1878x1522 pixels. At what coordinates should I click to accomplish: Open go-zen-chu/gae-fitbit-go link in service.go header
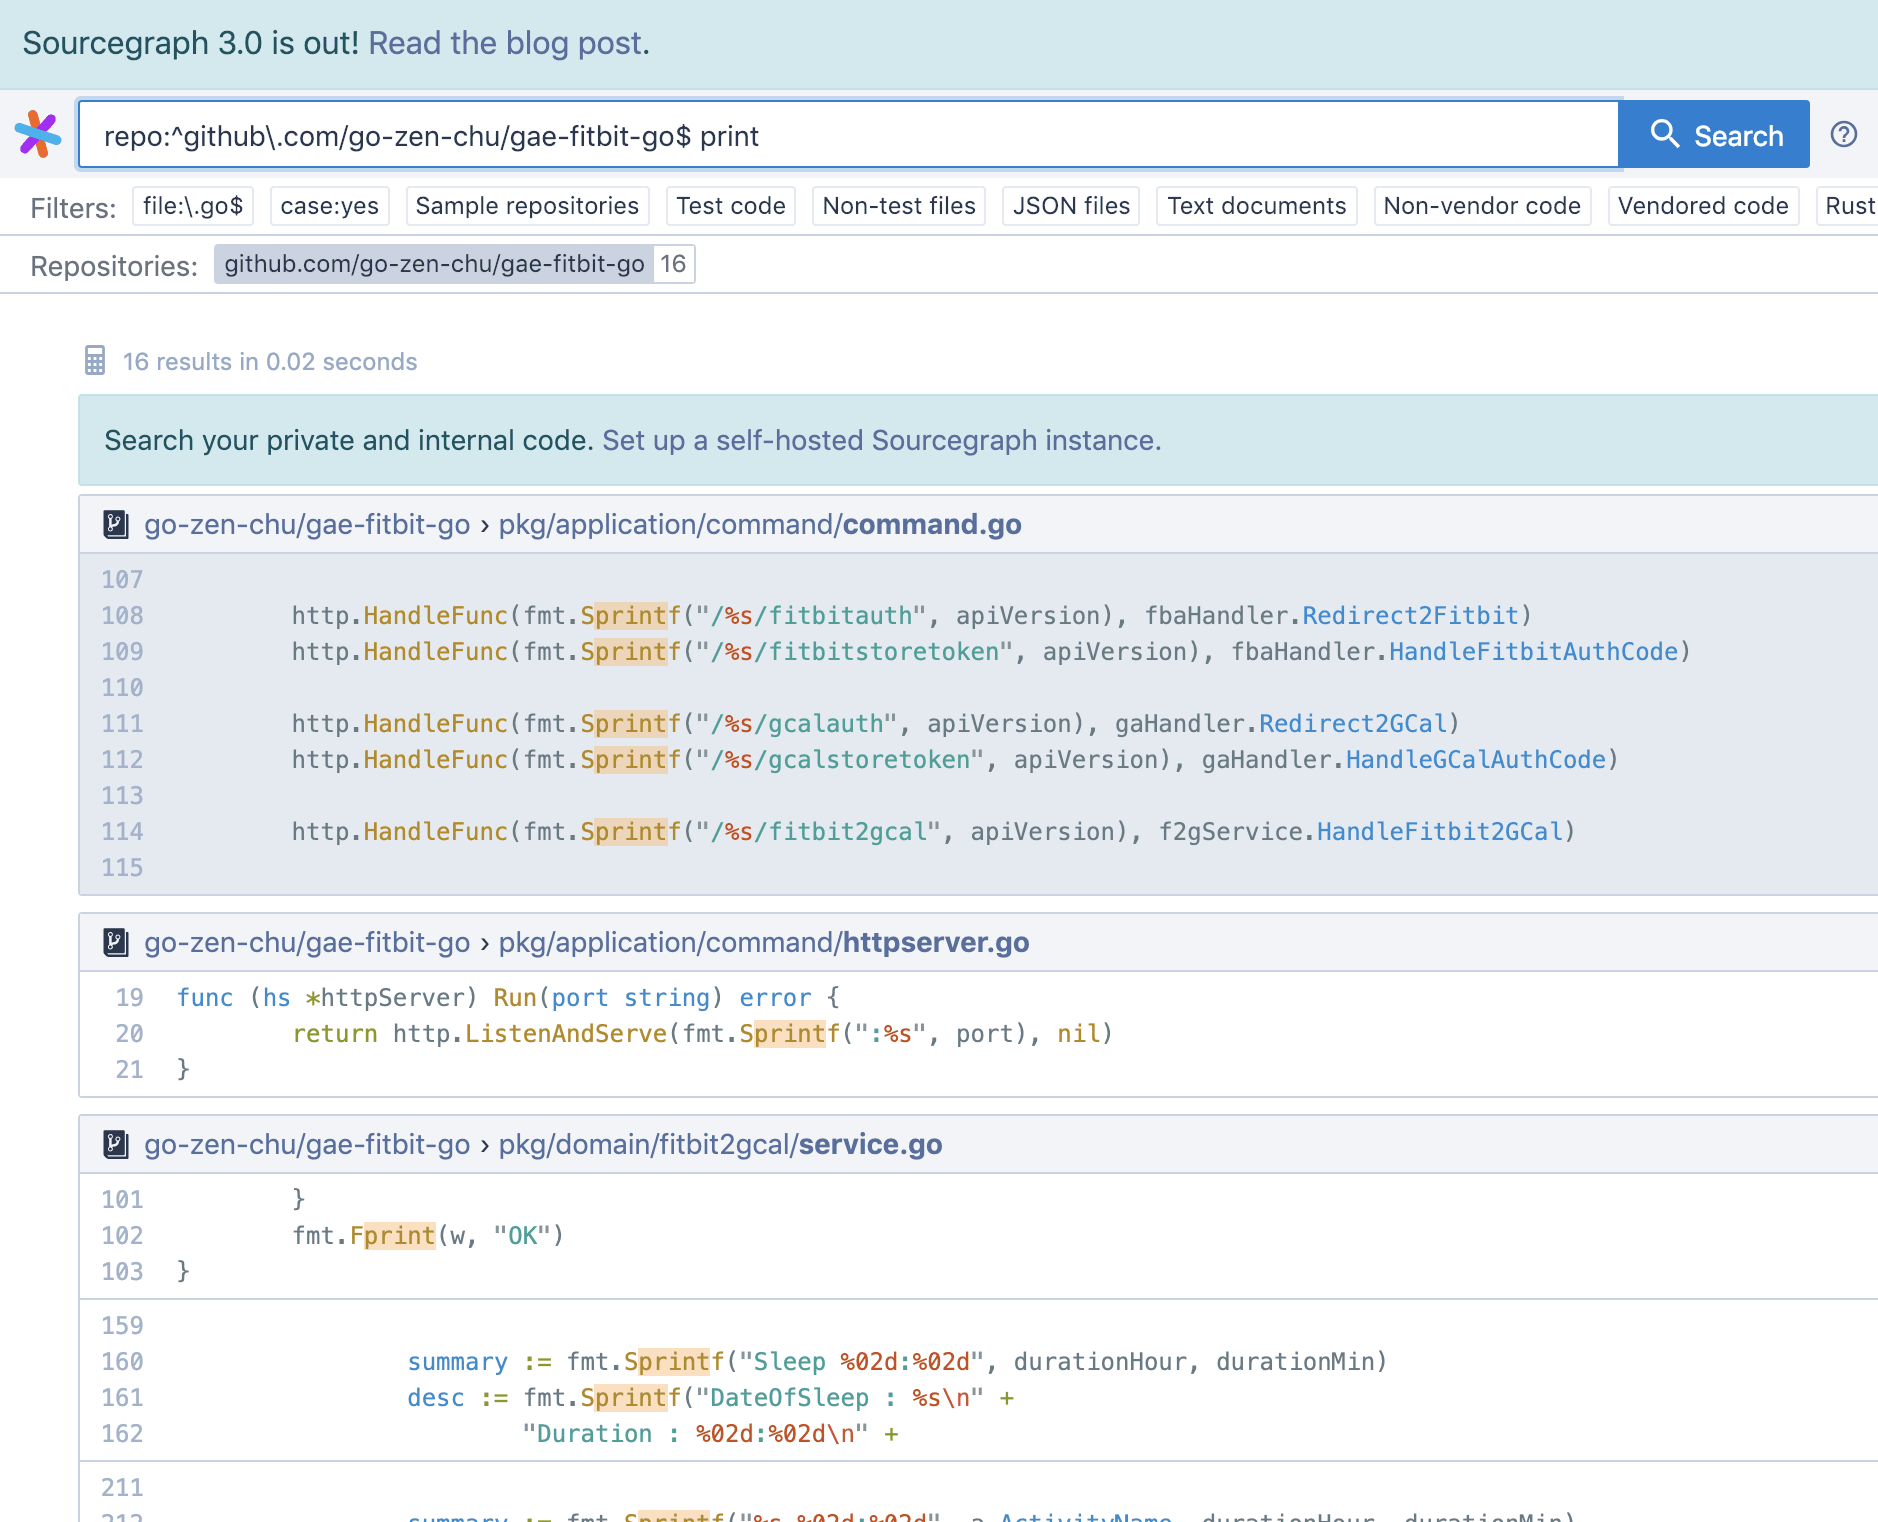(x=307, y=1144)
